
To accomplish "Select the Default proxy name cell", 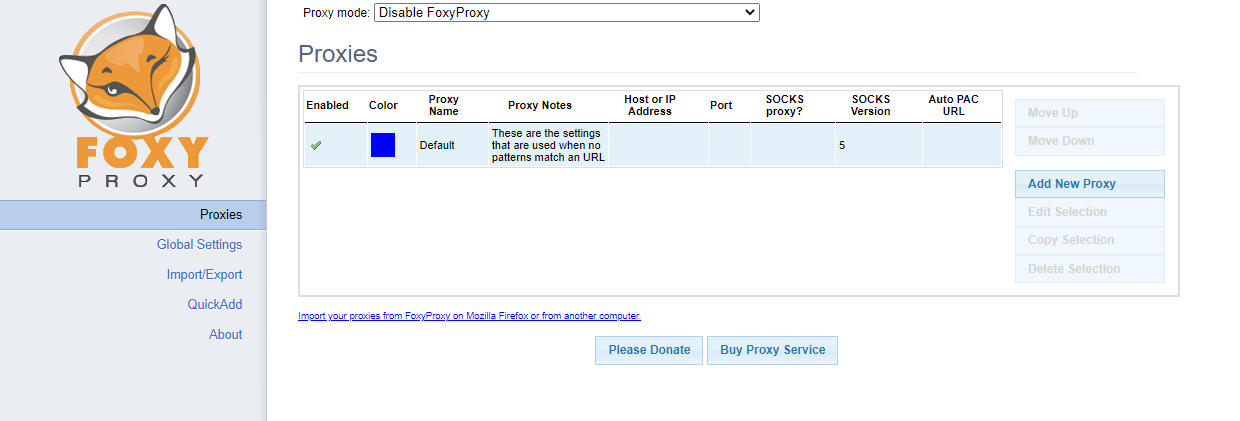I will [437, 145].
